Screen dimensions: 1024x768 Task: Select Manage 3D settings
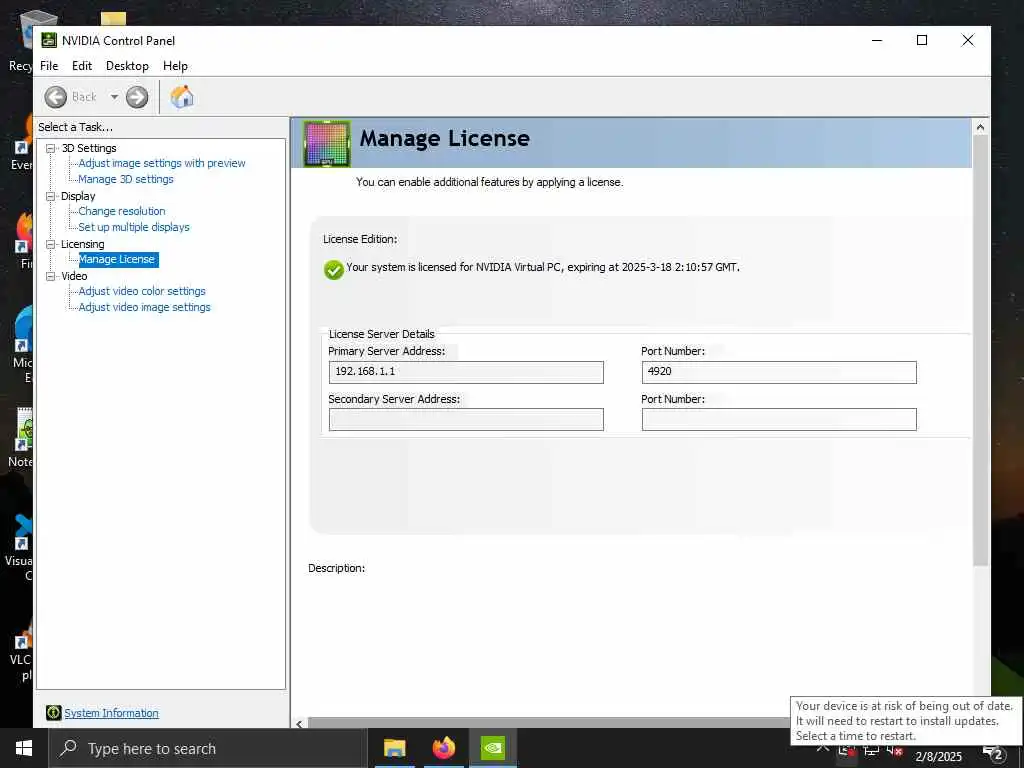pyautogui.click(x=126, y=179)
